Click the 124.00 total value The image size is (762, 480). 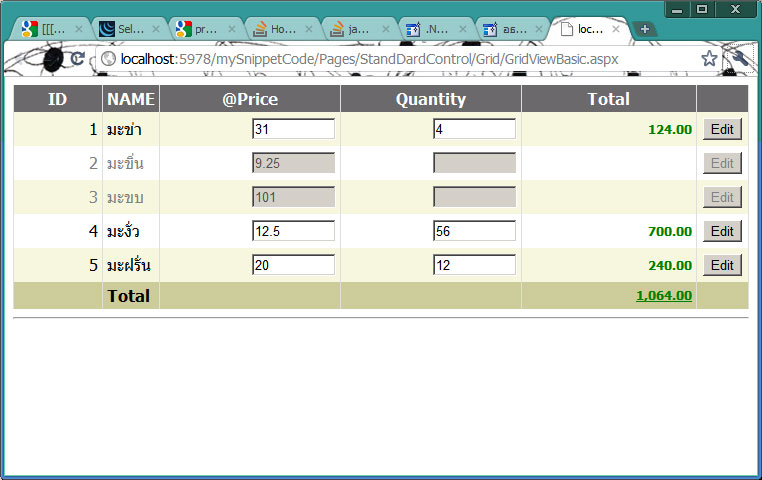(670, 130)
